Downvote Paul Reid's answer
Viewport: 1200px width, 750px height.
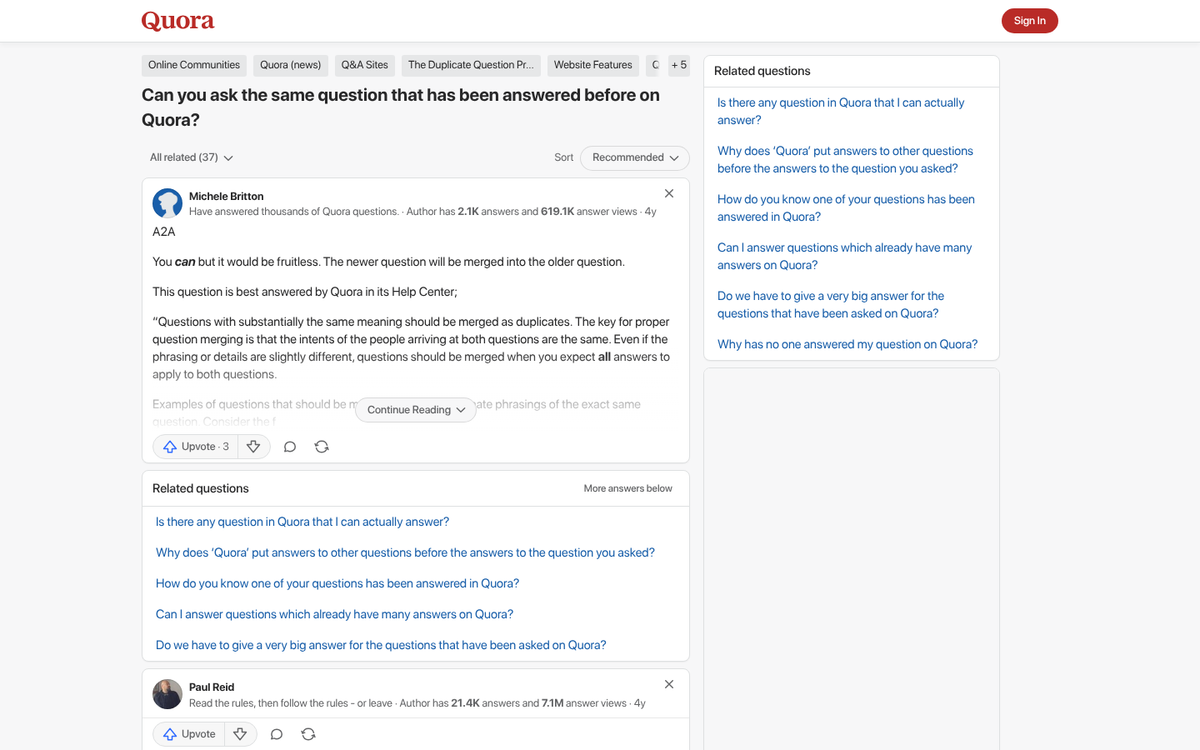click(240, 733)
